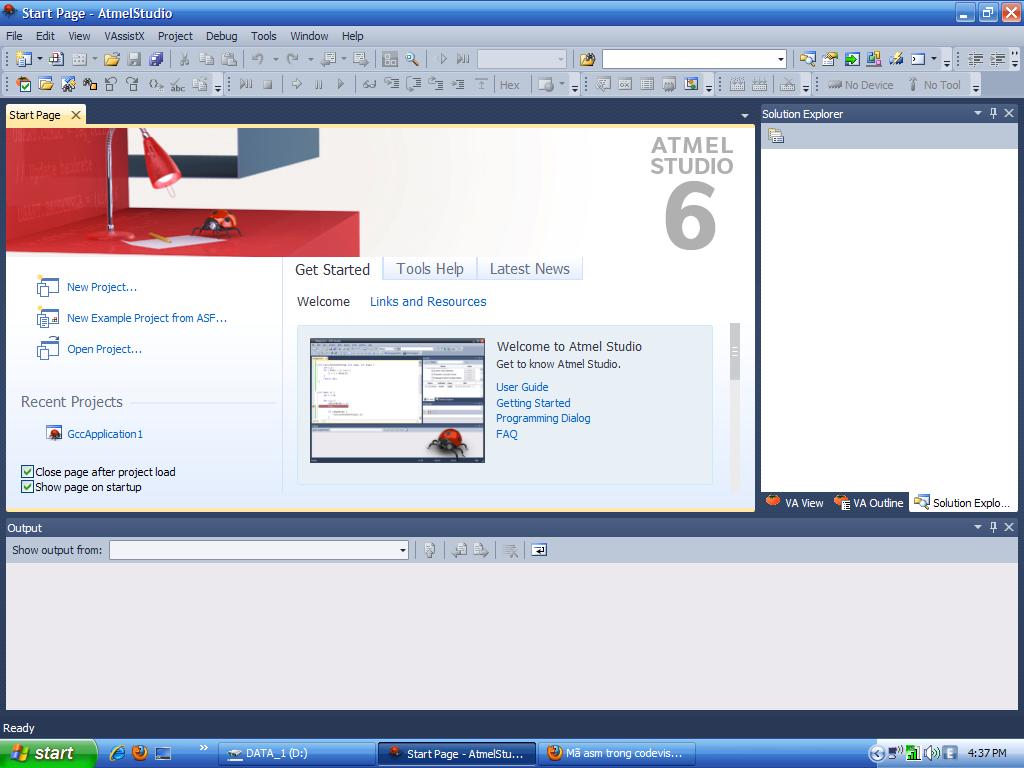Open the Tools menu
Screen dimensions: 1024x768
[264, 36]
